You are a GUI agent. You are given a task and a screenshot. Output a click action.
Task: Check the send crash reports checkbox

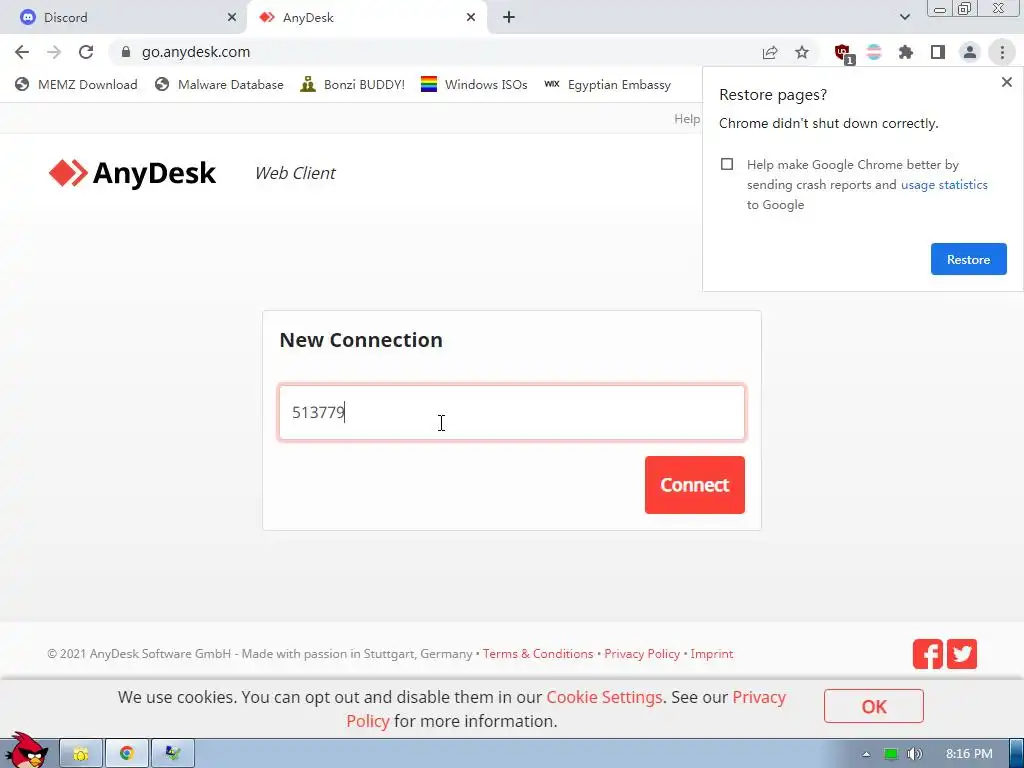[x=727, y=164]
